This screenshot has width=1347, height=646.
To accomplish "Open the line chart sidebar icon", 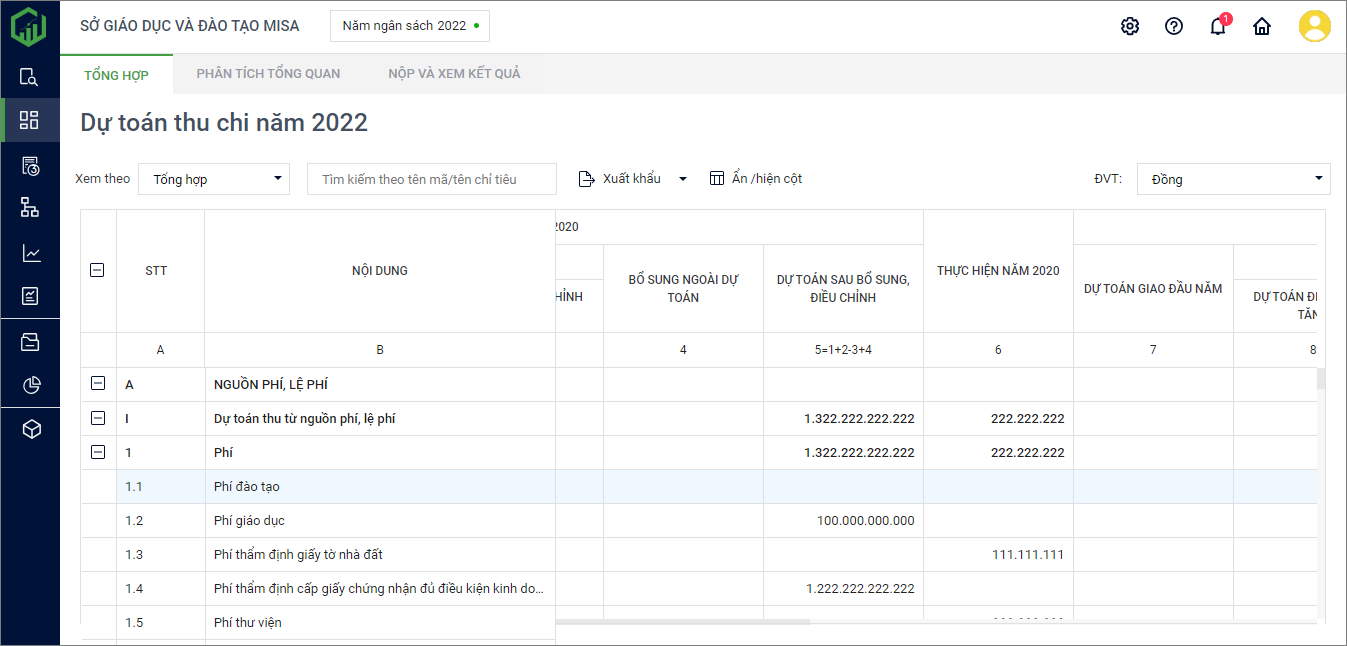I will coord(30,253).
